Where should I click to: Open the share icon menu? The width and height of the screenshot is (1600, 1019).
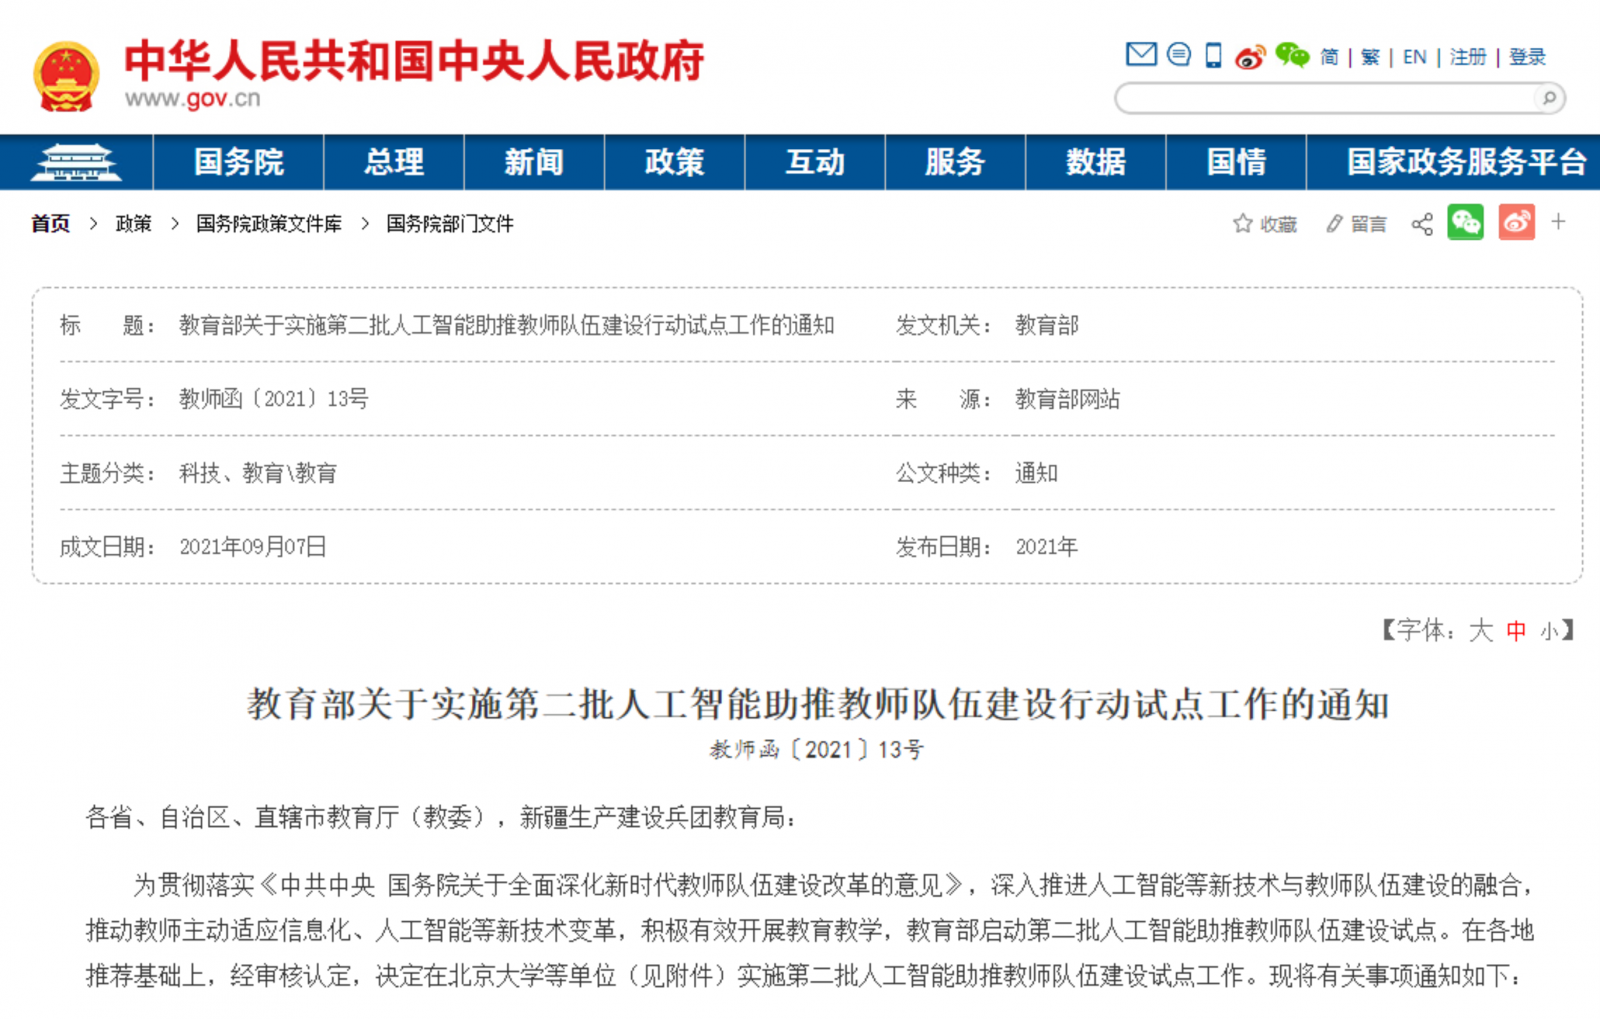click(x=1421, y=224)
